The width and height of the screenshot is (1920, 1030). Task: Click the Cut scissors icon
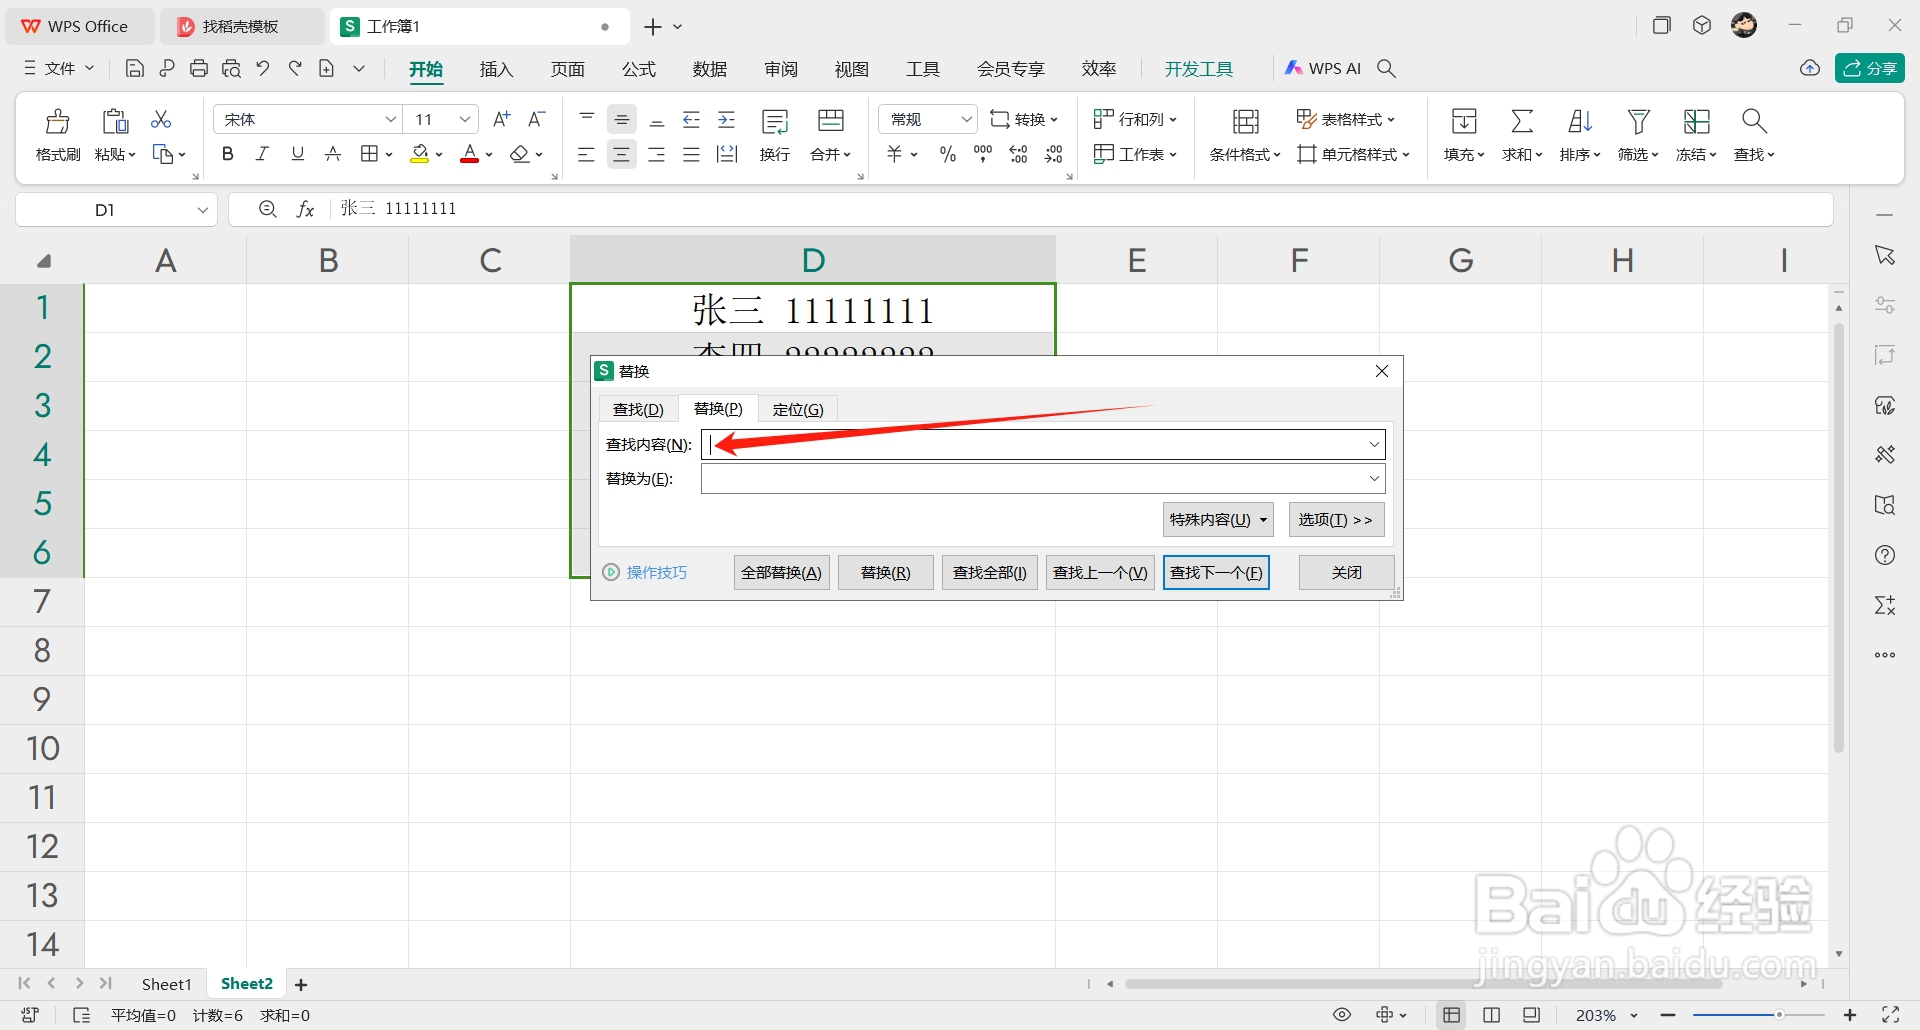point(161,120)
